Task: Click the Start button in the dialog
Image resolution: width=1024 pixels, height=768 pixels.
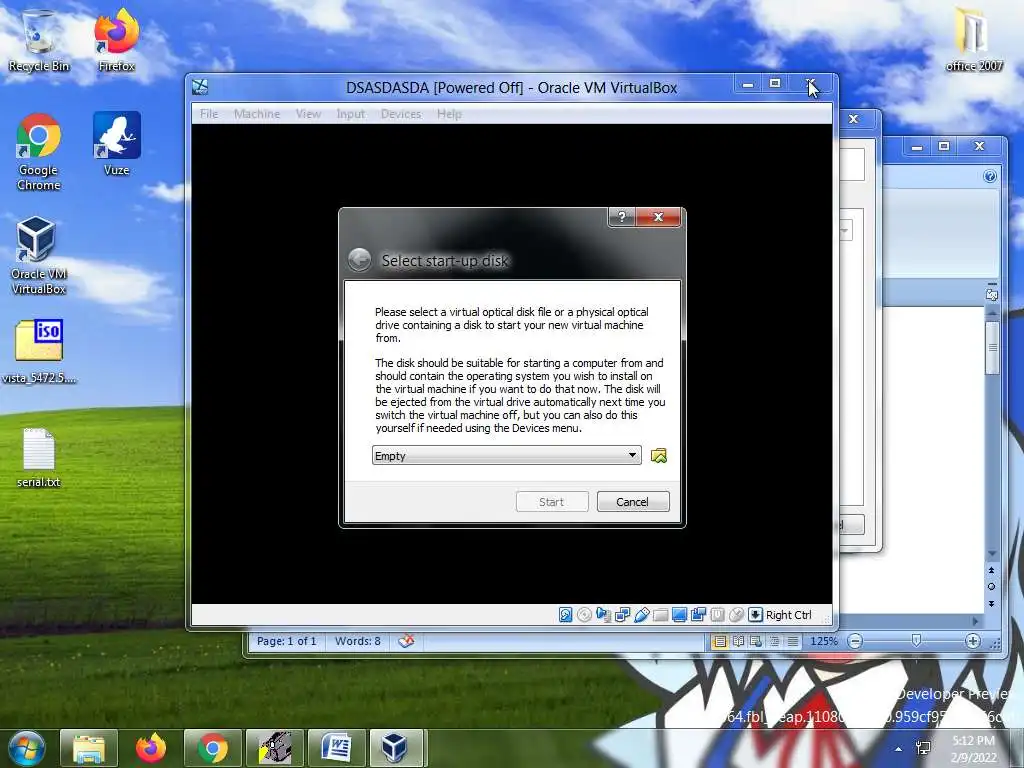Action: 552,502
